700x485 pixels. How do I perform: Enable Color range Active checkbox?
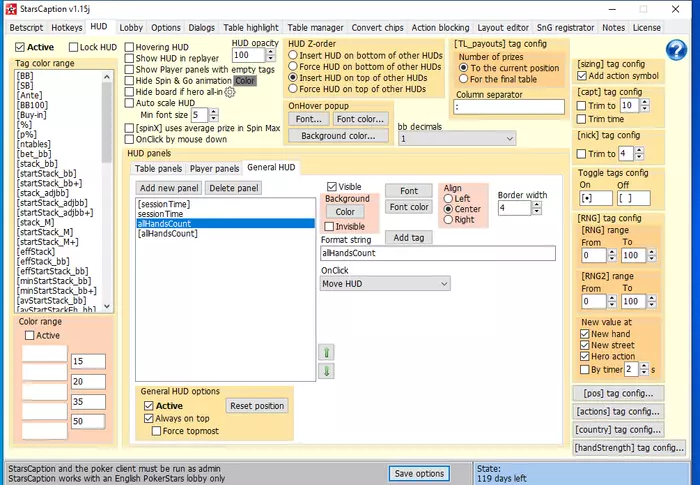(x=30, y=335)
